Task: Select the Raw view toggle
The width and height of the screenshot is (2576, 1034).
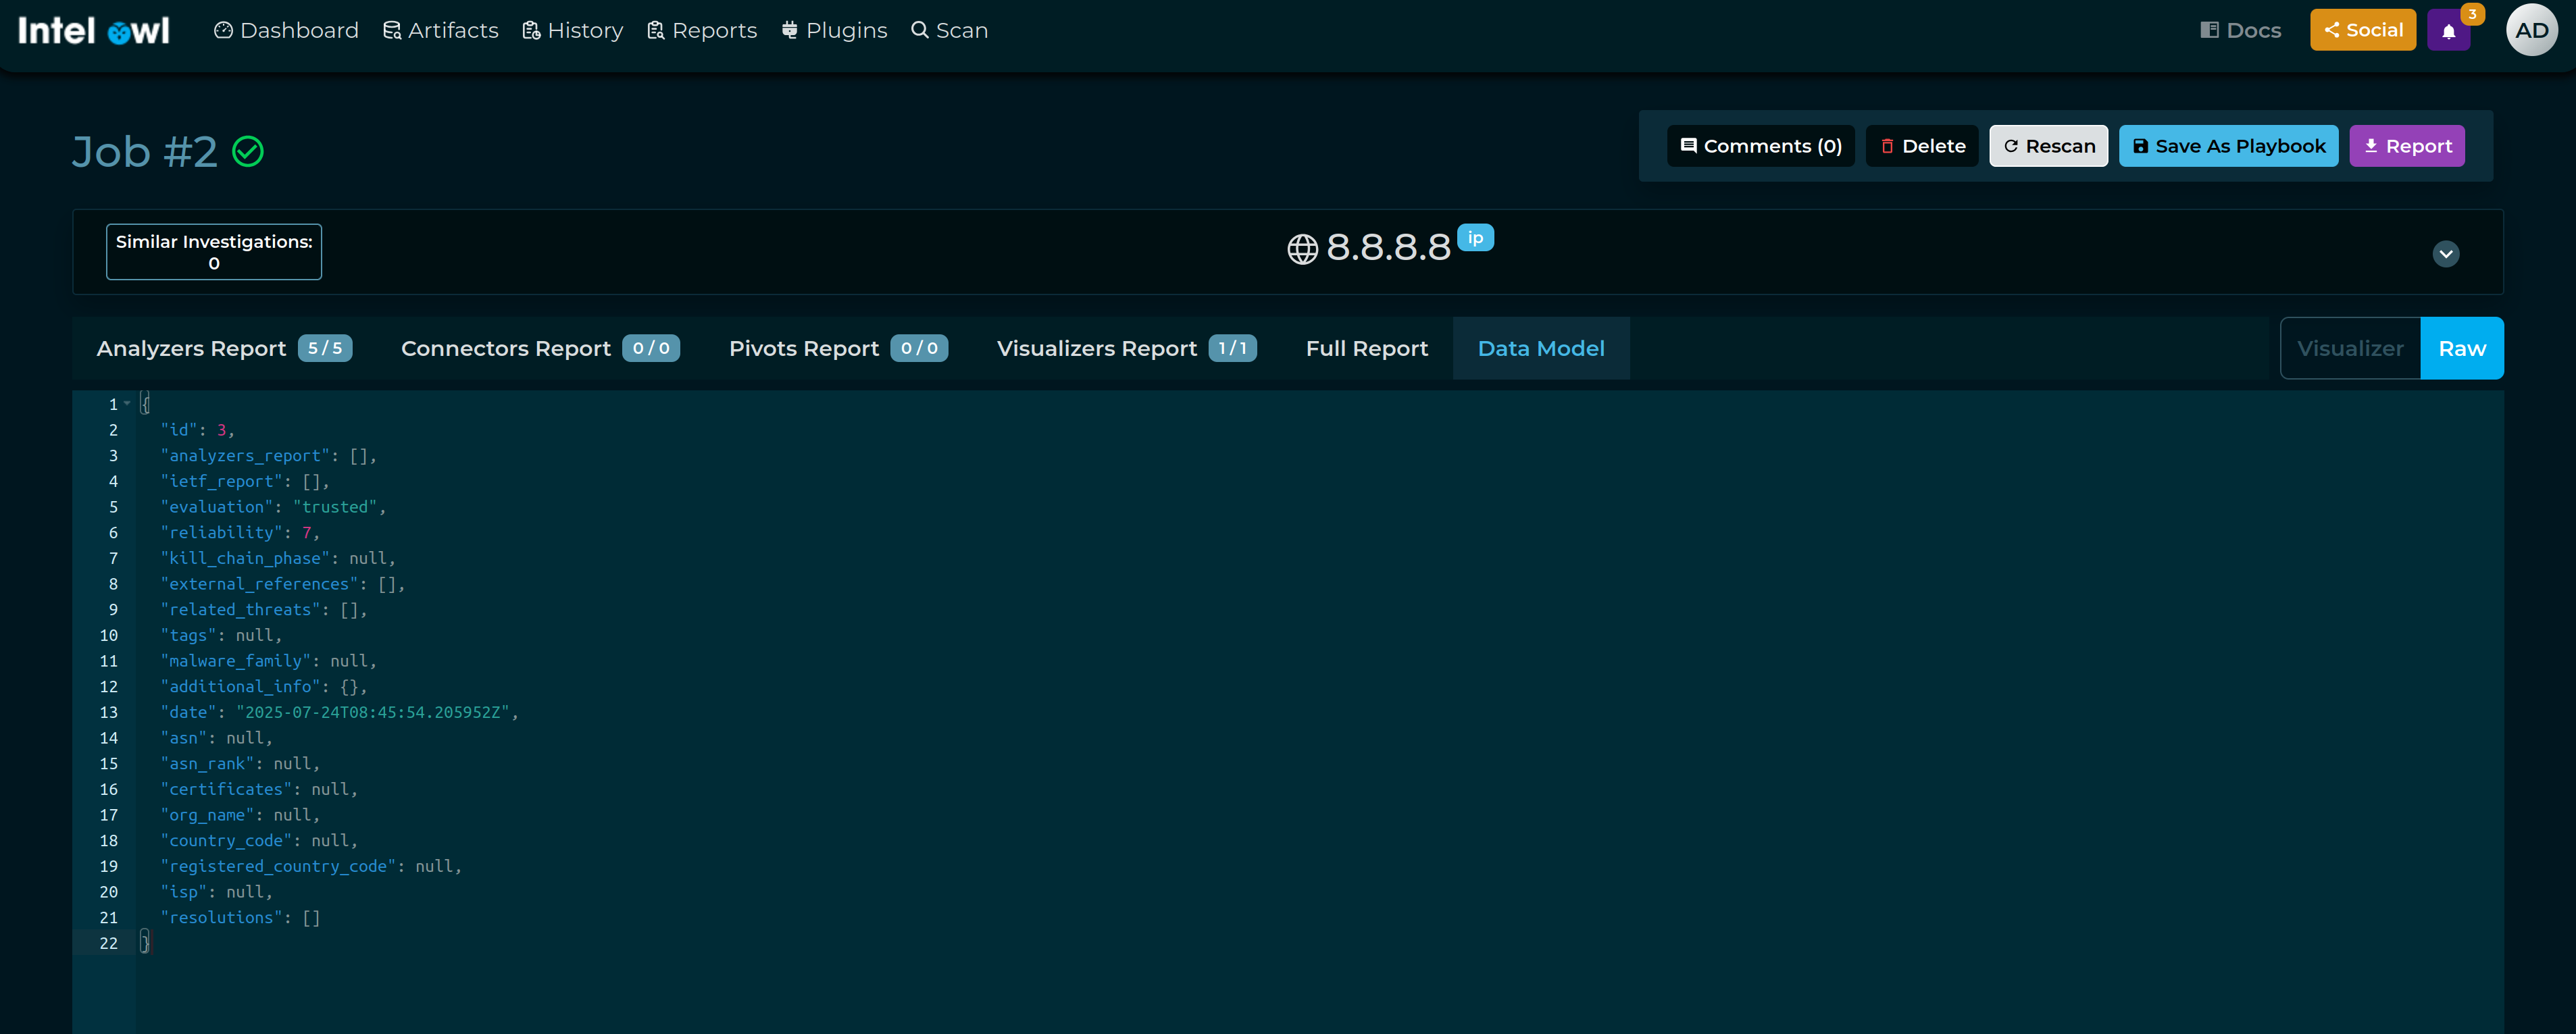Action: (2462, 348)
